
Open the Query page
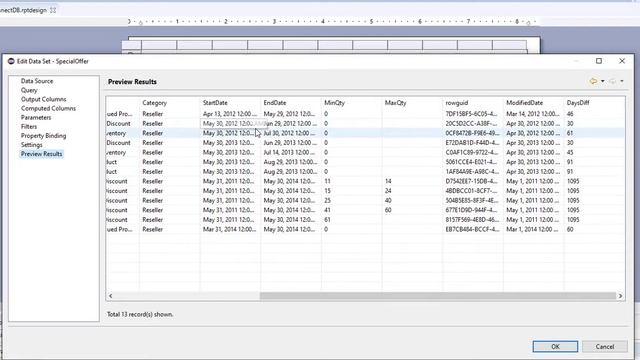[x=29, y=90]
